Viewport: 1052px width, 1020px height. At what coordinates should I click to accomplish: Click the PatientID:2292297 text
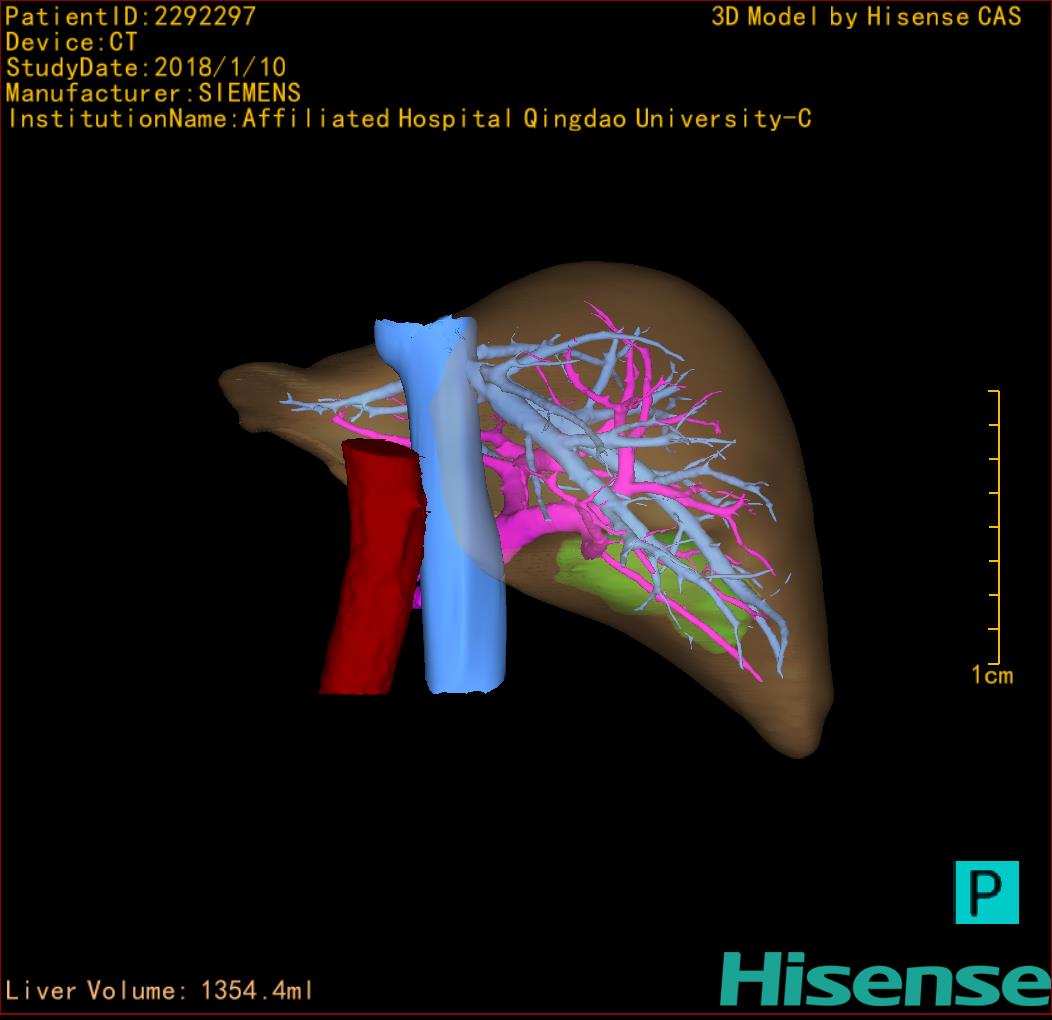tap(130, 16)
